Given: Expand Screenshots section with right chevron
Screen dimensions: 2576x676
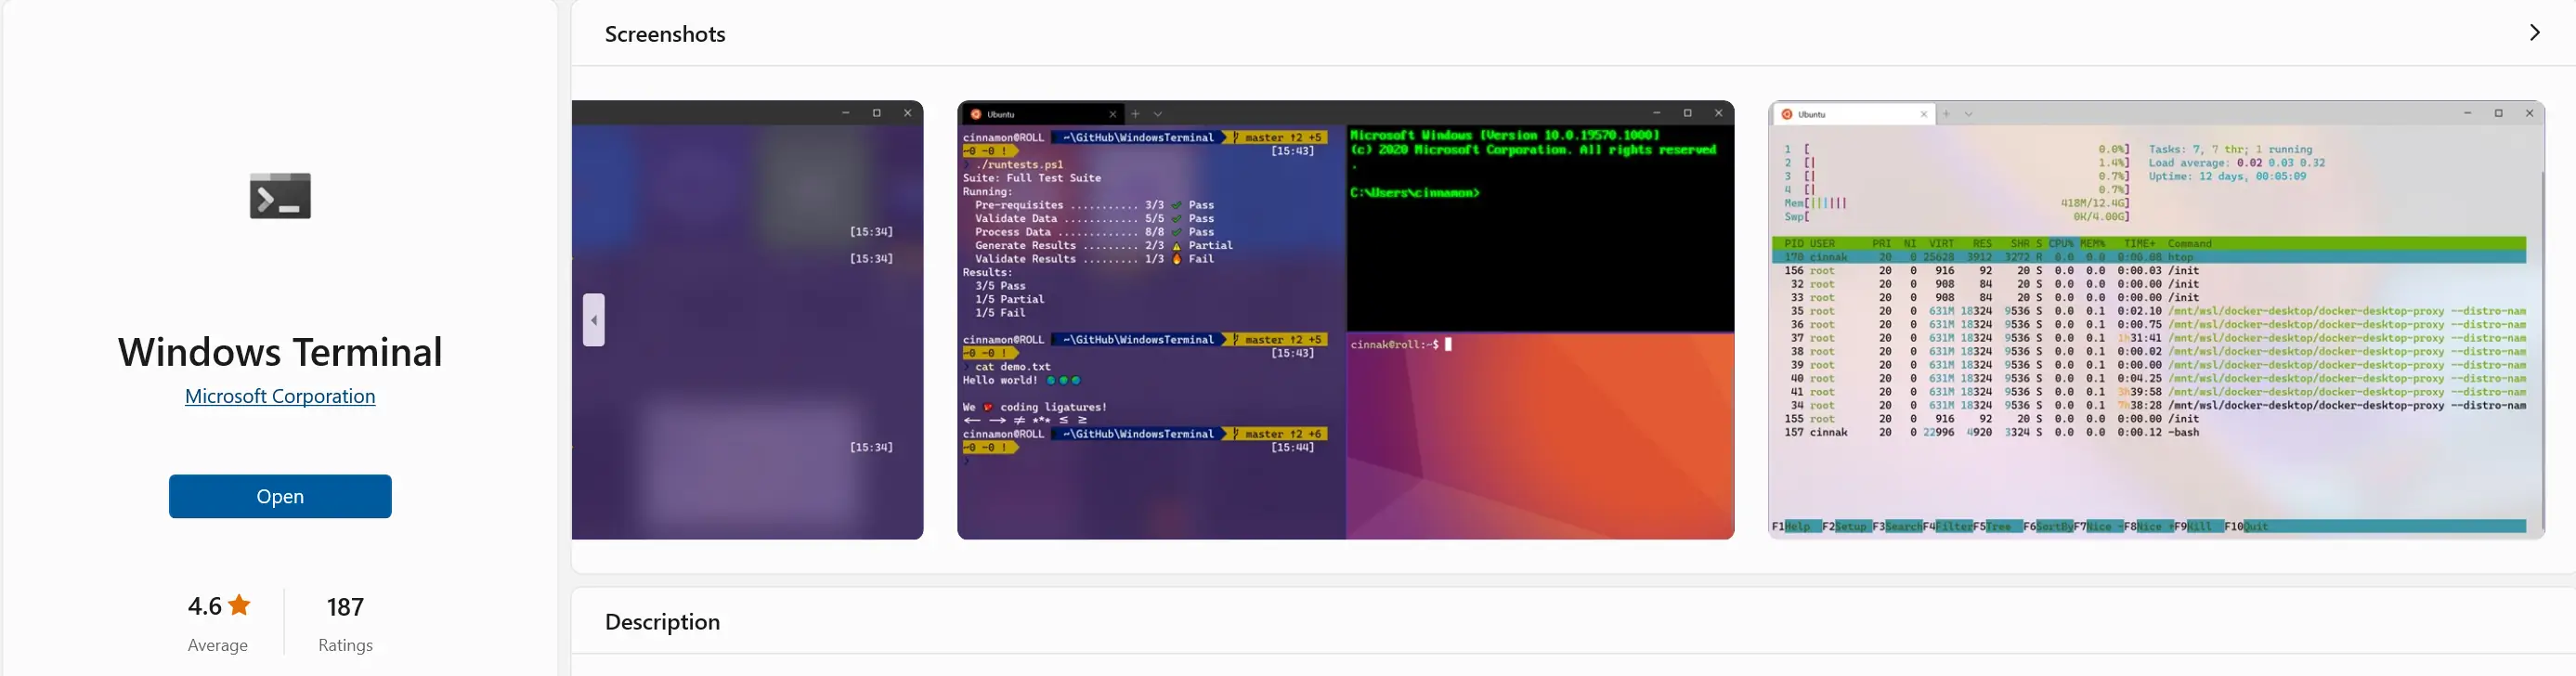Looking at the screenshot, I should [2534, 33].
